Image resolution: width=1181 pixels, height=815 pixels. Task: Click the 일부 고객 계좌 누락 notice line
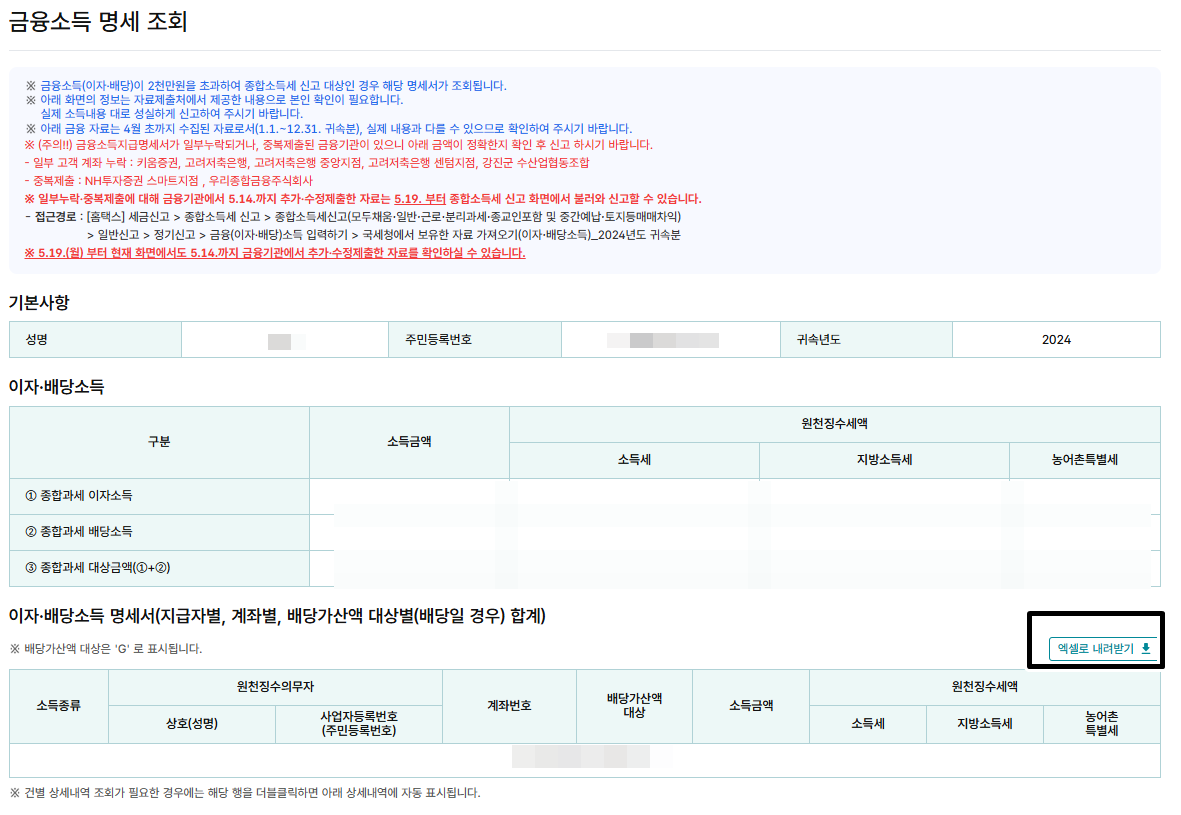307,163
